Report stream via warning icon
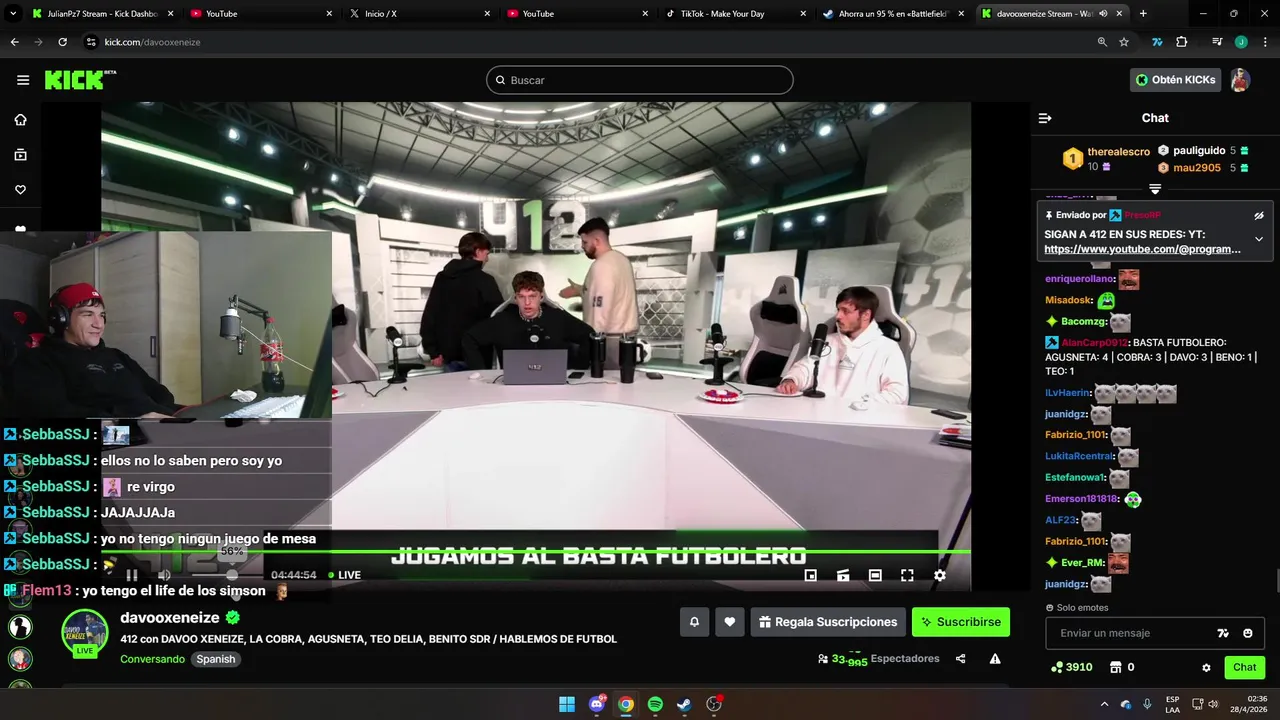The height and width of the screenshot is (720, 1280). 995,659
